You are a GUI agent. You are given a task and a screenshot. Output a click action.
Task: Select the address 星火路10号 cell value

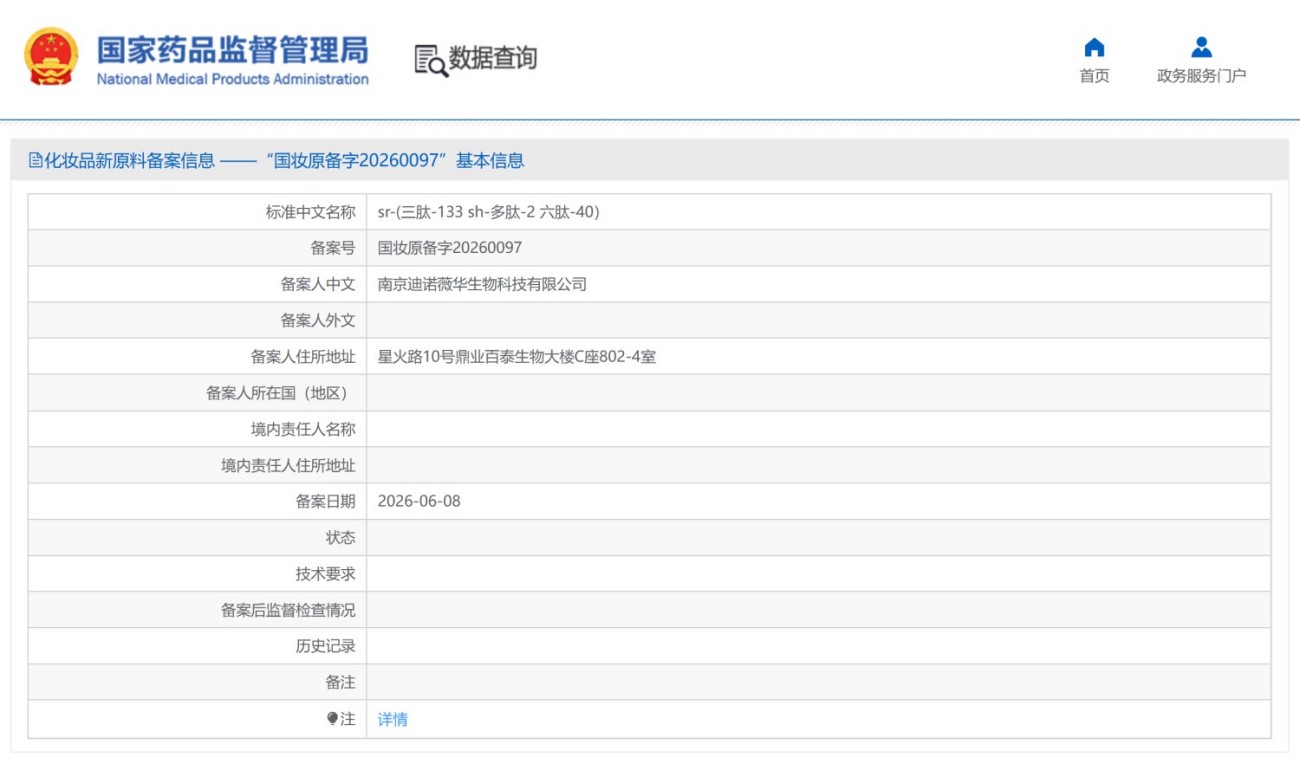tap(516, 356)
